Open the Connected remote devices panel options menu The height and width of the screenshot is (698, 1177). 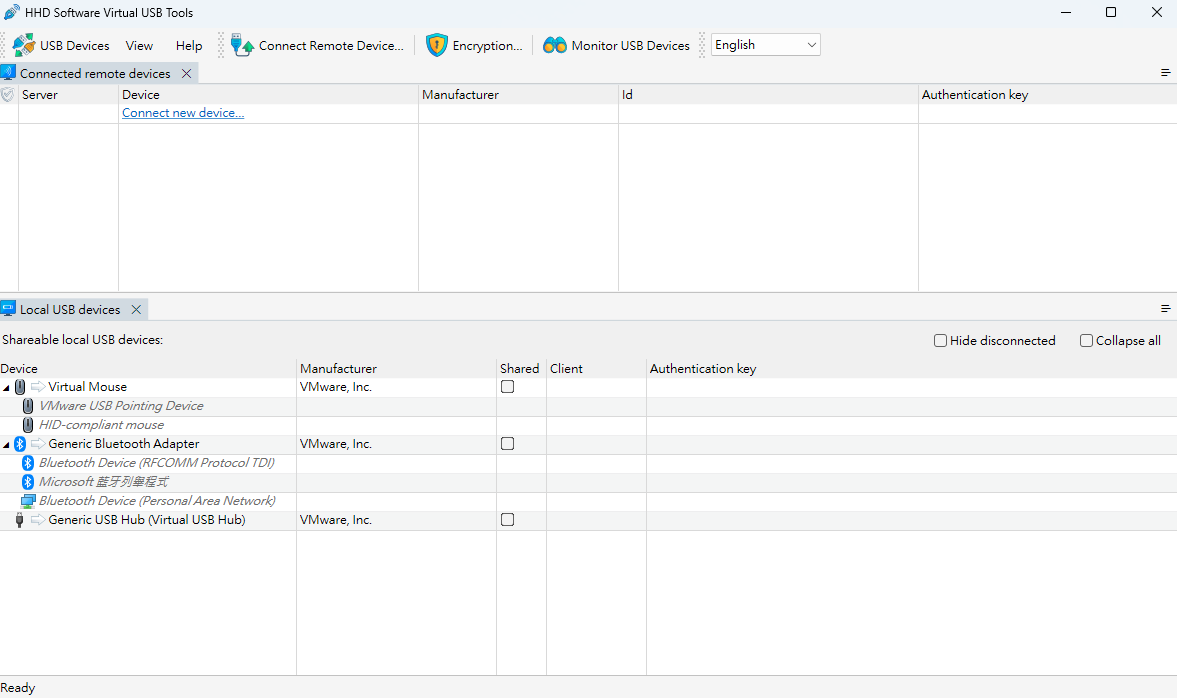[x=1165, y=73]
